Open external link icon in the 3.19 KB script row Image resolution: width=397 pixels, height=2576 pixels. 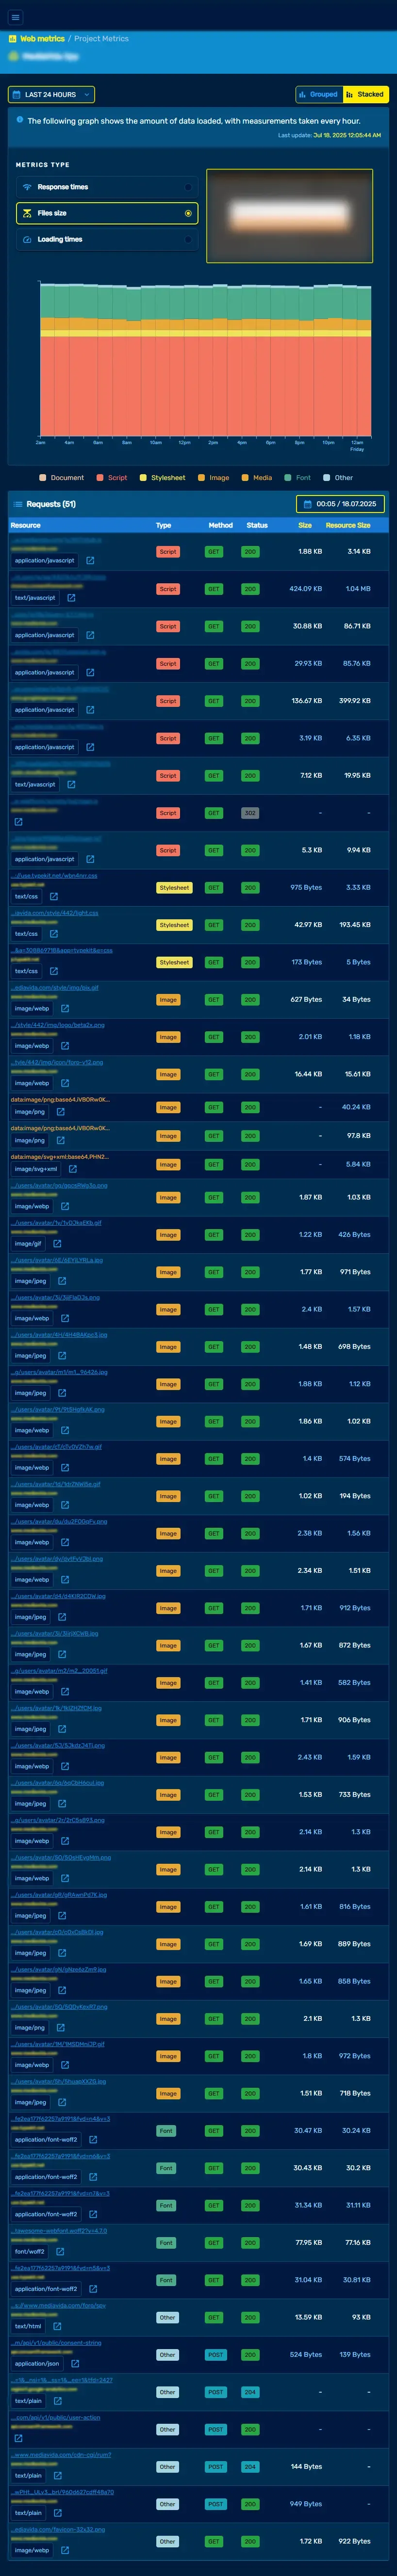click(90, 747)
